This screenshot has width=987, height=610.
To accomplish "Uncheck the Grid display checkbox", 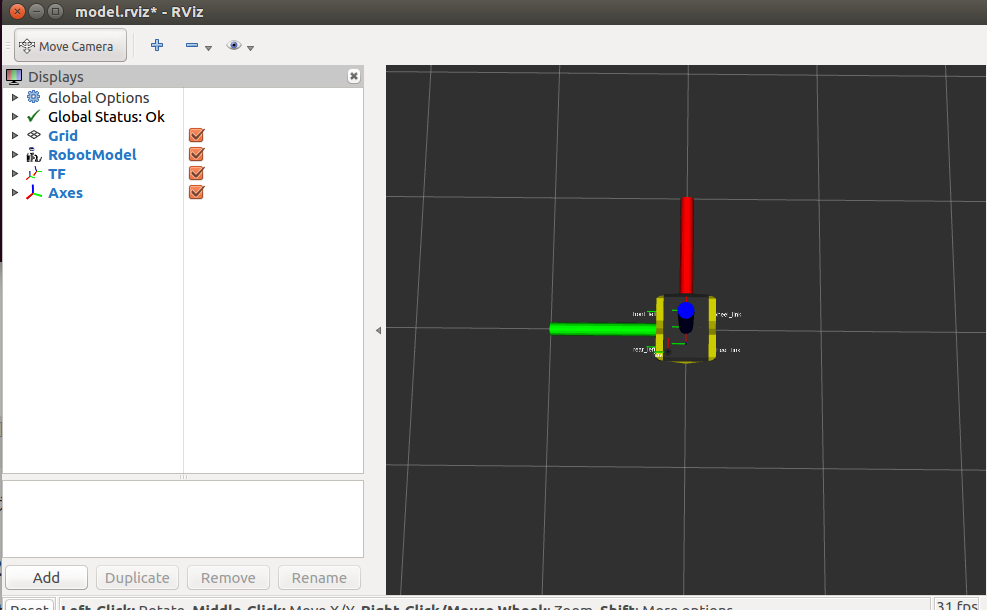I will coord(196,135).
